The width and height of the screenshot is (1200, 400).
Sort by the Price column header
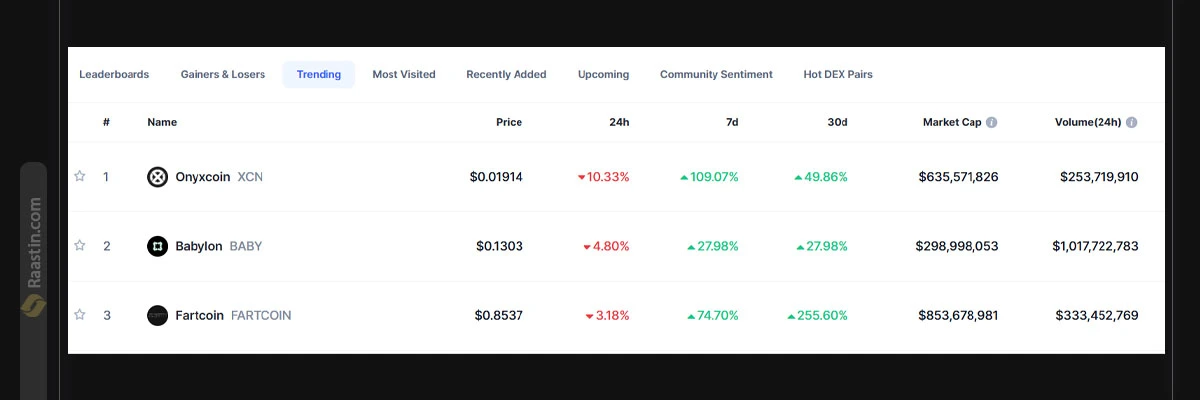click(x=509, y=122)
